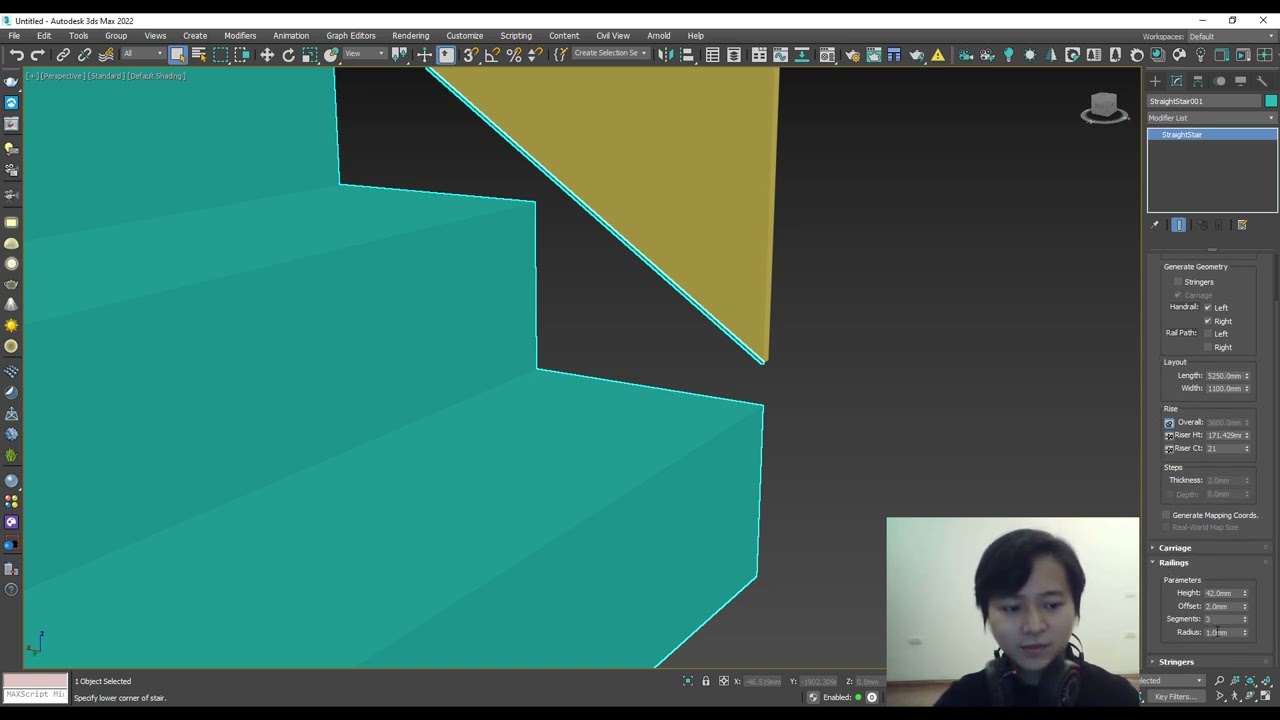Click the Pin Stack icon
This screenshot has height=720, width=1280.
[x=1155, y=225]
